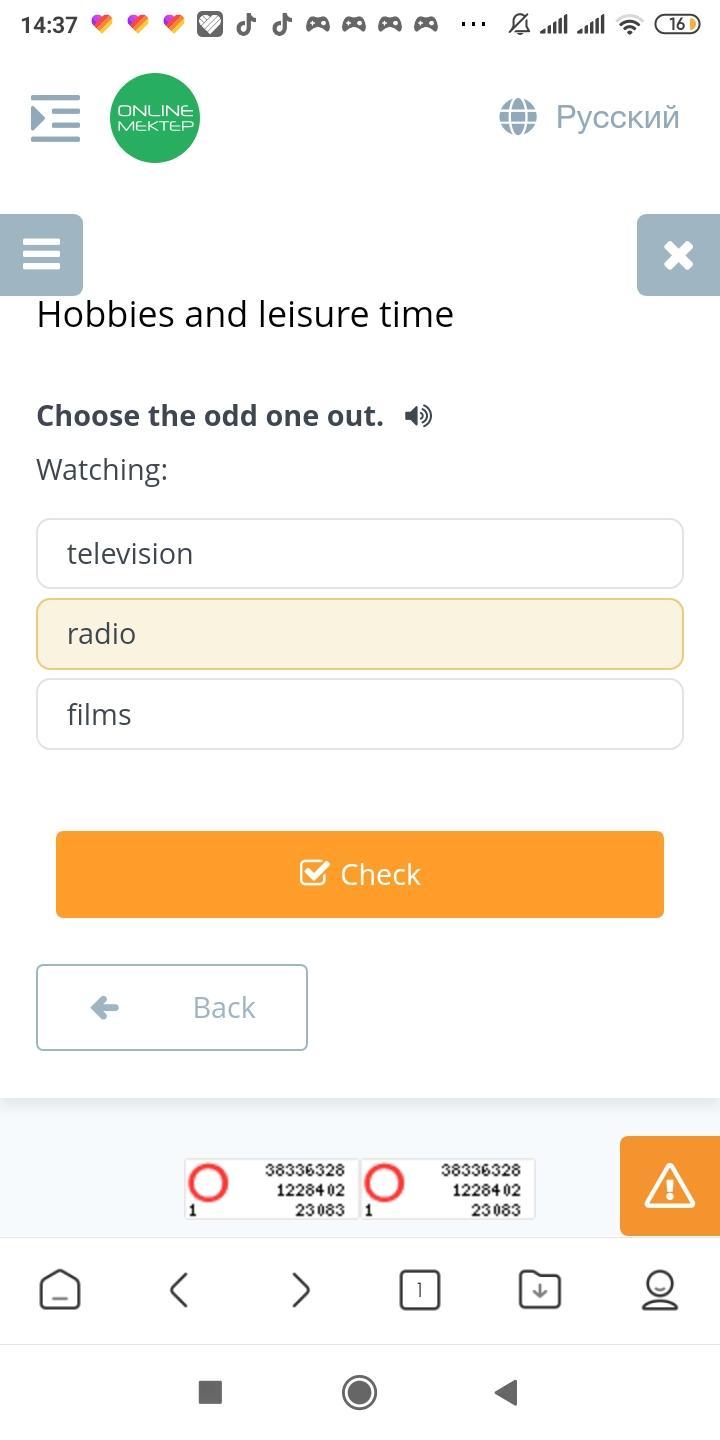
Task: Report a problem via the warning triangle
Action: tap(670, 1186)
